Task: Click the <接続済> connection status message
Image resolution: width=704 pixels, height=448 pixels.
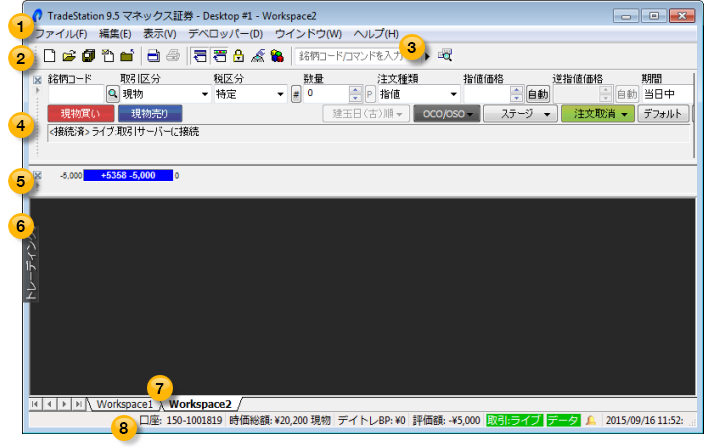Action: [x=124, y=132]
